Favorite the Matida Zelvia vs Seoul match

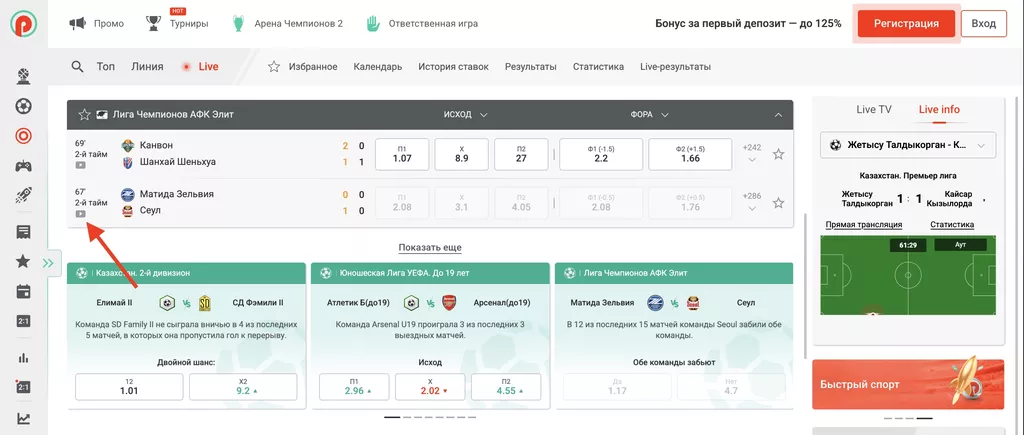778,202
